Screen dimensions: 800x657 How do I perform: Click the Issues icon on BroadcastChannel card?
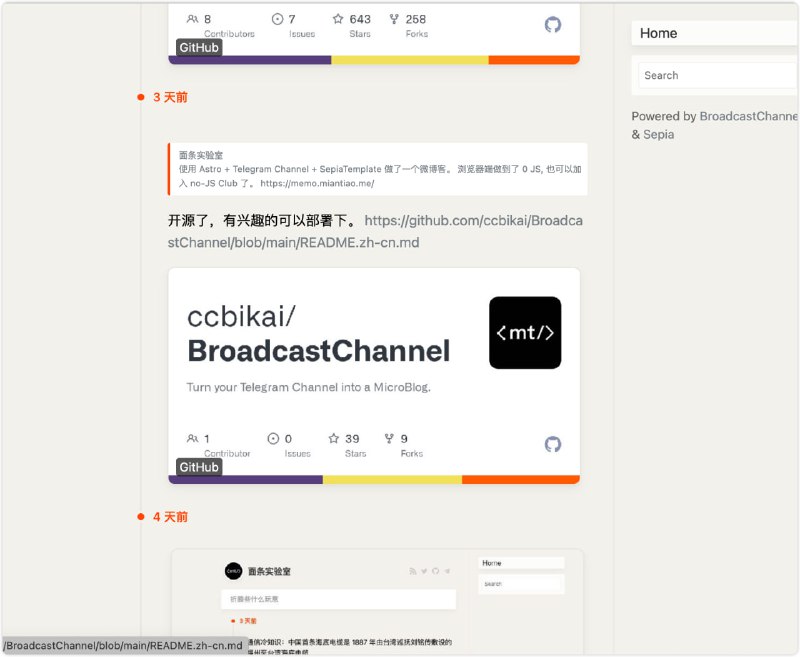pos(272,438)
